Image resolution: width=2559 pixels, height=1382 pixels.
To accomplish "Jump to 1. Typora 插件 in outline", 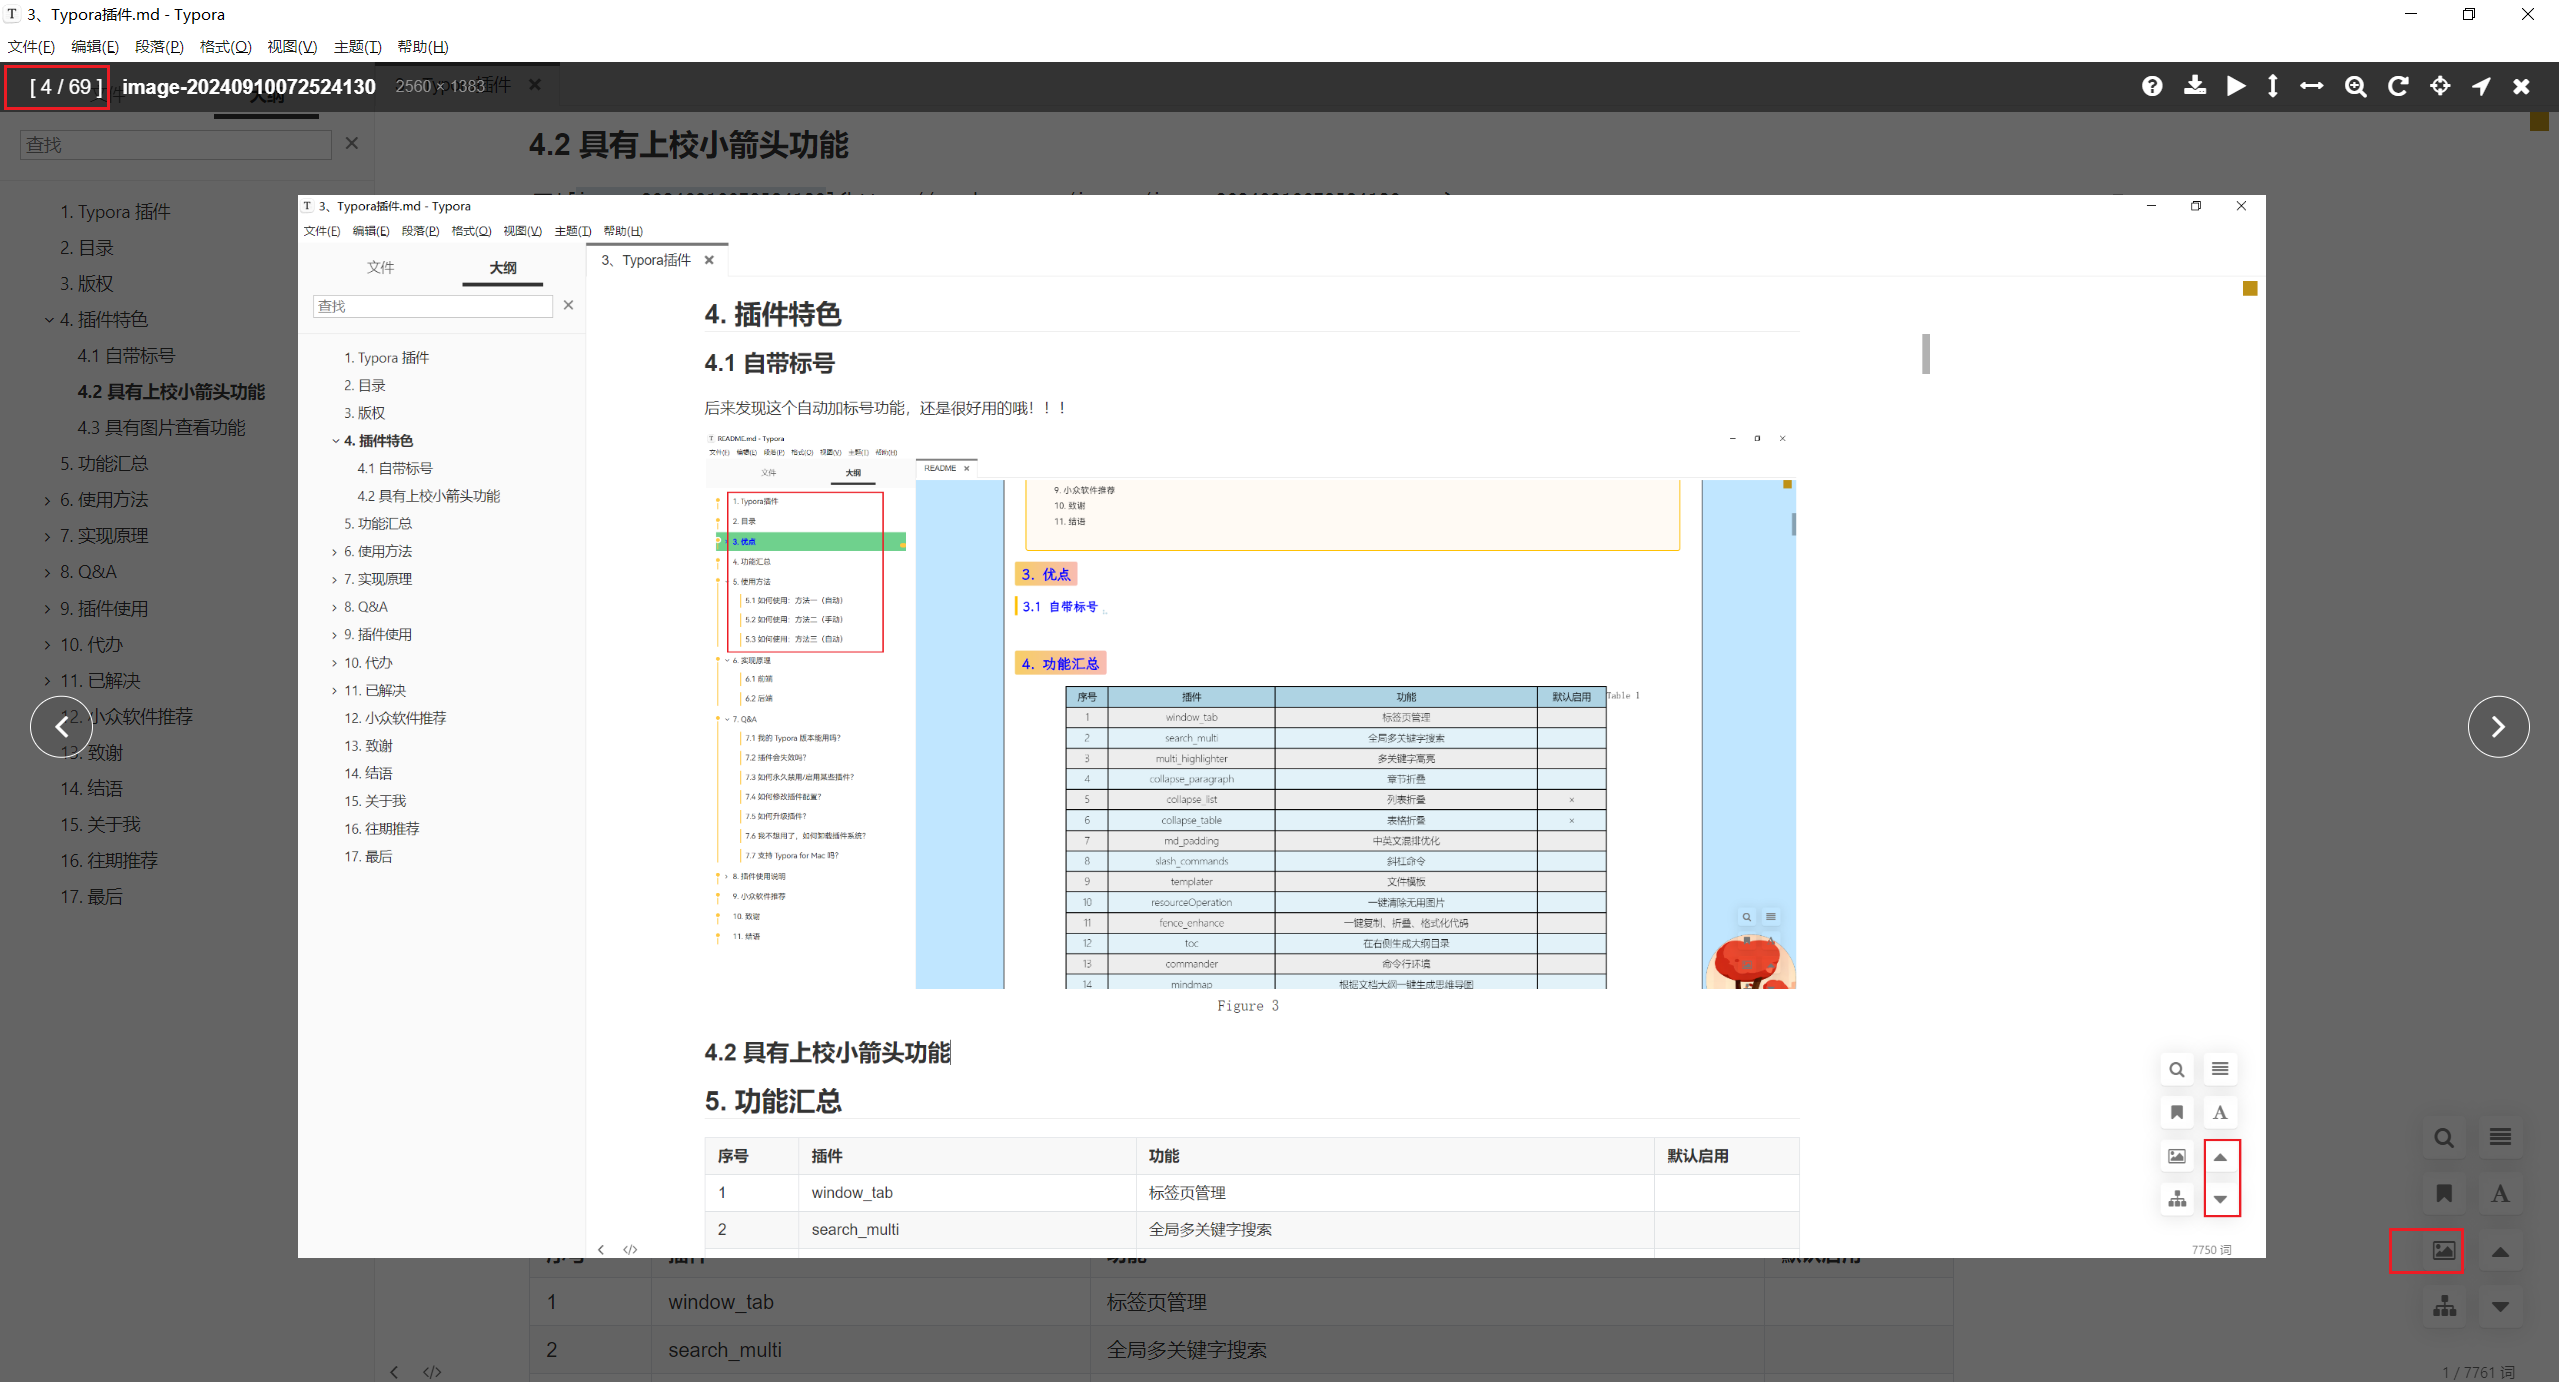I will pyautogui.click(x=115, y=212).
